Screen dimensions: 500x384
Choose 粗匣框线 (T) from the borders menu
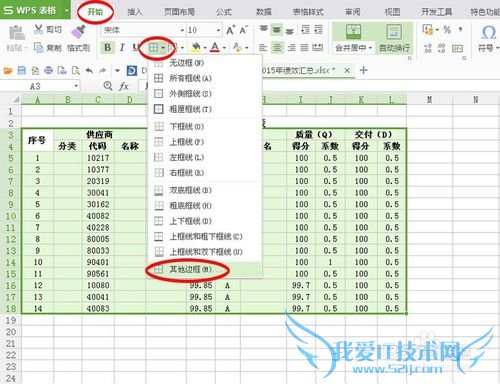click(205, 109)
